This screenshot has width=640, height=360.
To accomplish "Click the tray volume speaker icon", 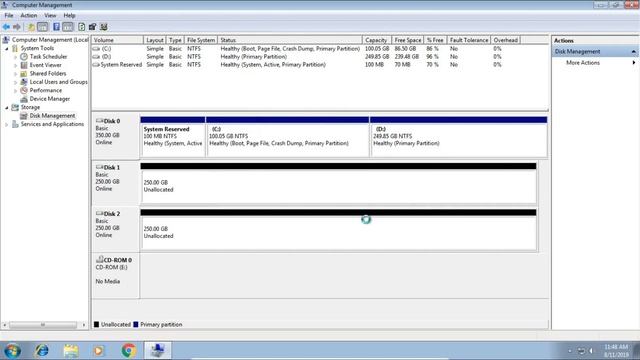I will tap(591, 351).
